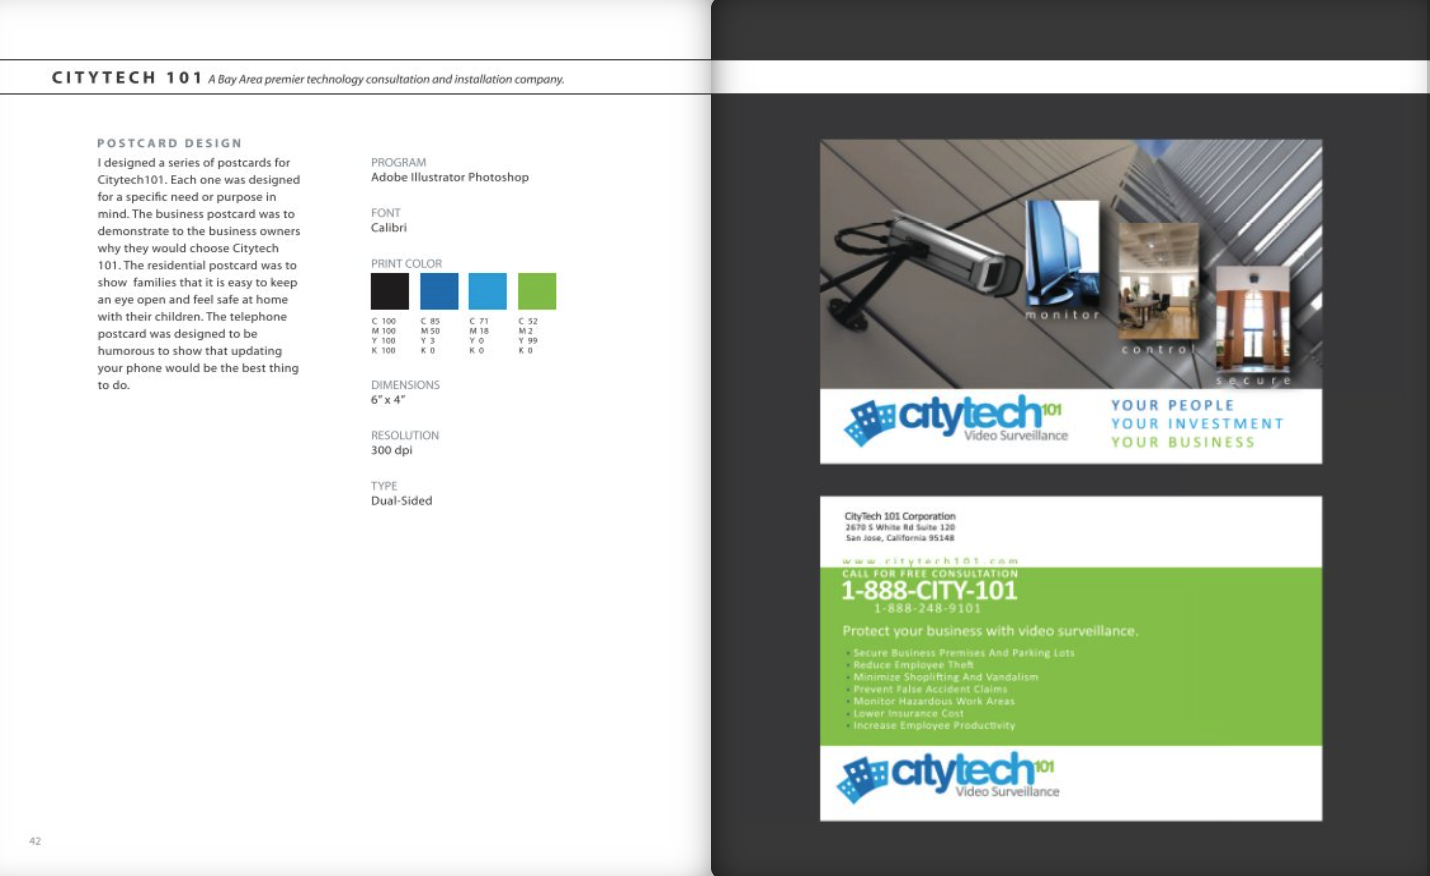Pick the black print color swatch
This screenshot has height=876, width=1430.
pos(390,291)
